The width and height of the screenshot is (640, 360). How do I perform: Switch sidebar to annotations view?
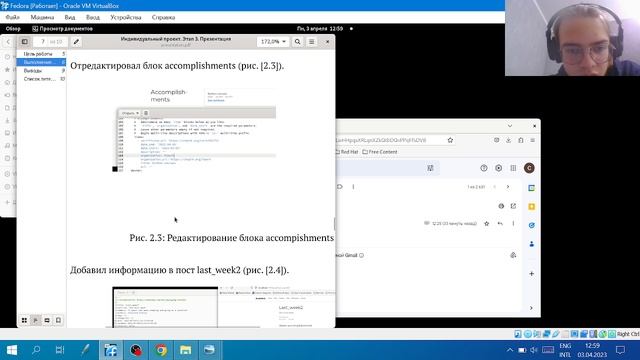click(x=47, y=320)
